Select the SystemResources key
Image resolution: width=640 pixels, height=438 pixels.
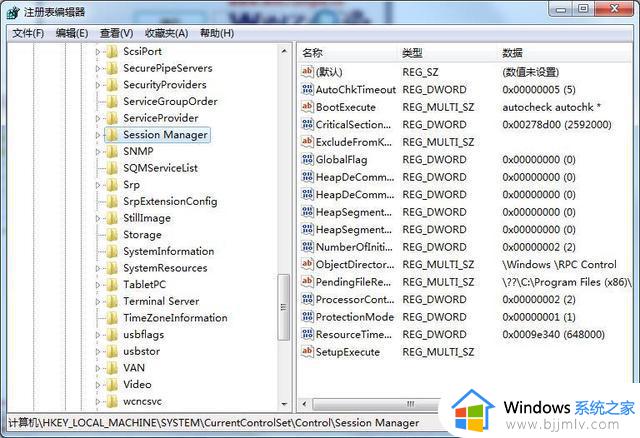point(165,268)
